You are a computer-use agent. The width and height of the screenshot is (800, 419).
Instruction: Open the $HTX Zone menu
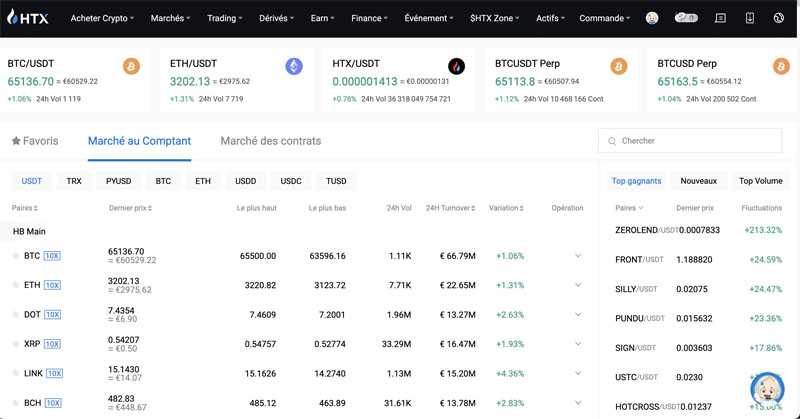494,18
